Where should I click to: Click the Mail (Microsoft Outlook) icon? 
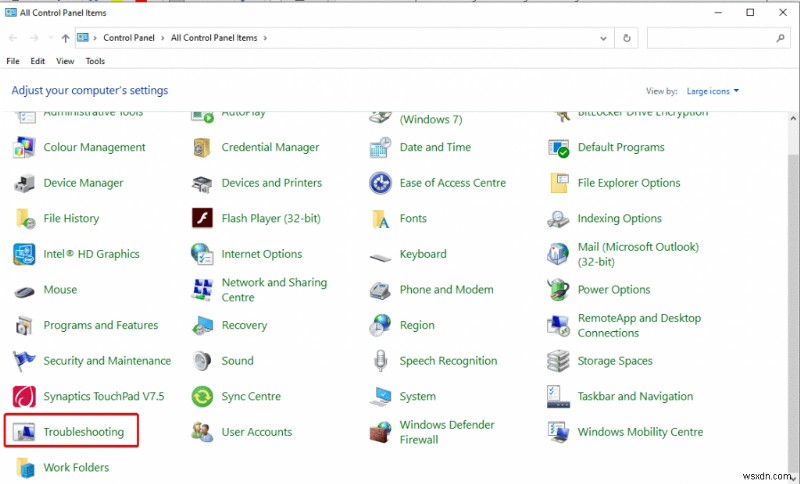click(558, 254)
